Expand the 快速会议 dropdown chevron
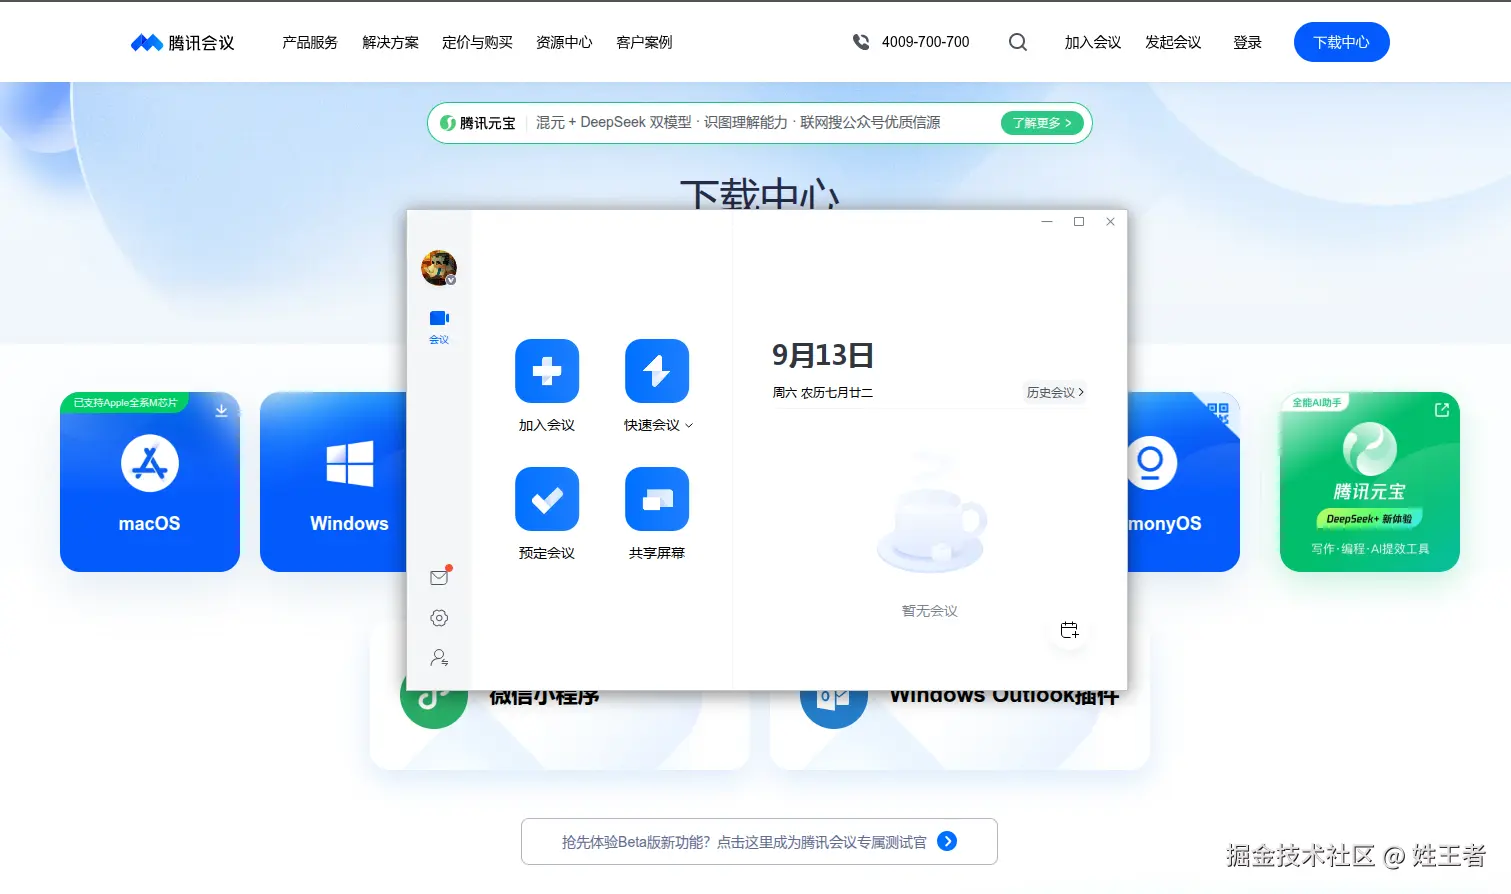This screenshot has height=894, width=1511. 690,424
